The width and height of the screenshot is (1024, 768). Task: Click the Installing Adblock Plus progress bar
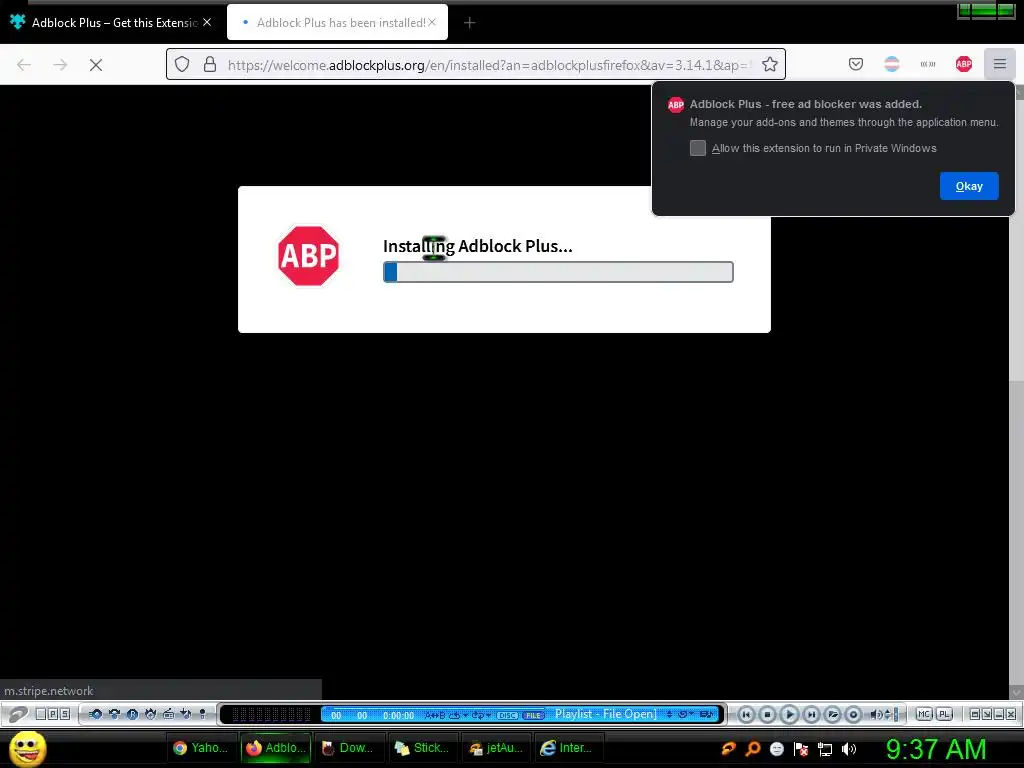558,272
